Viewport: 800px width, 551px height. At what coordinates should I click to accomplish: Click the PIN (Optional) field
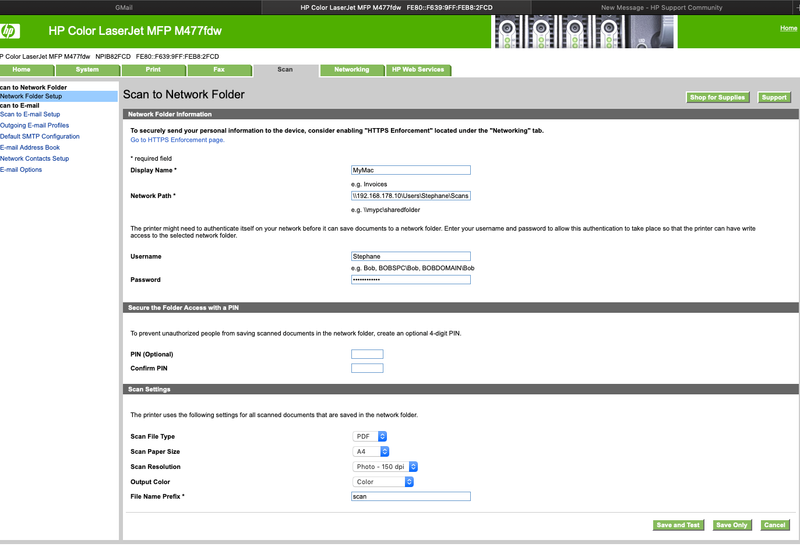pos(367,355)
